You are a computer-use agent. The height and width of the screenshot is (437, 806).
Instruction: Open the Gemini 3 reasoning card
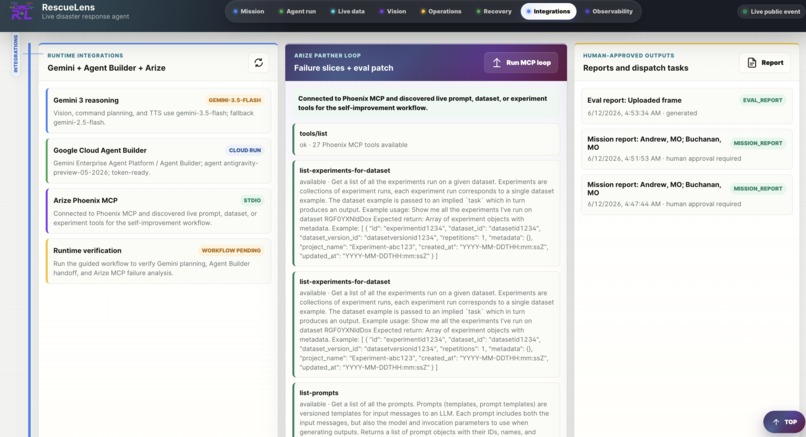pos(158,111)
